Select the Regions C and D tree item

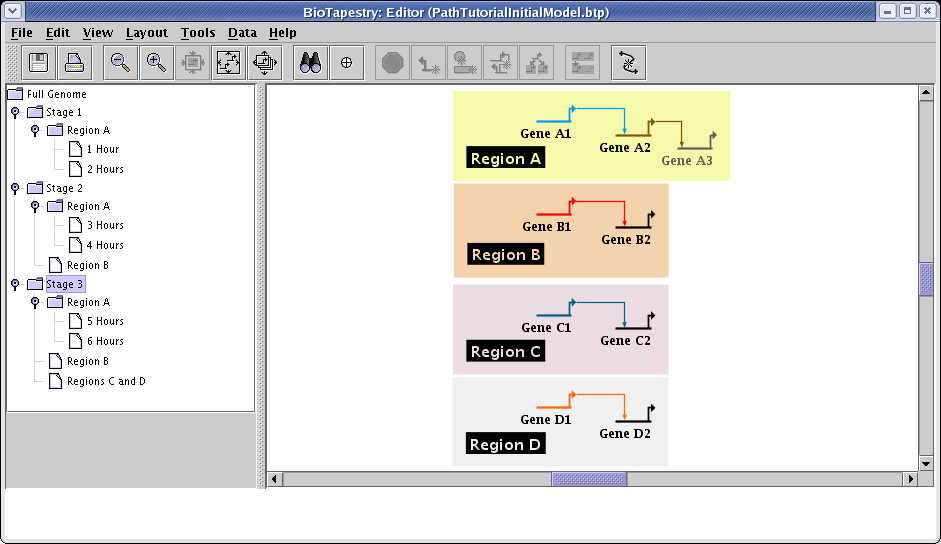point(105,381)
